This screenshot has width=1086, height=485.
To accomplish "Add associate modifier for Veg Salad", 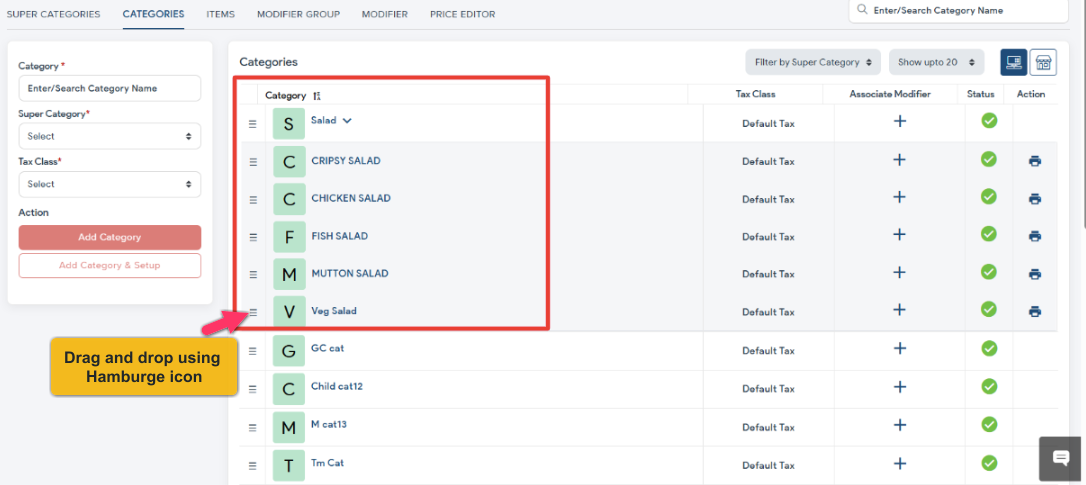I will coord(900,310).
